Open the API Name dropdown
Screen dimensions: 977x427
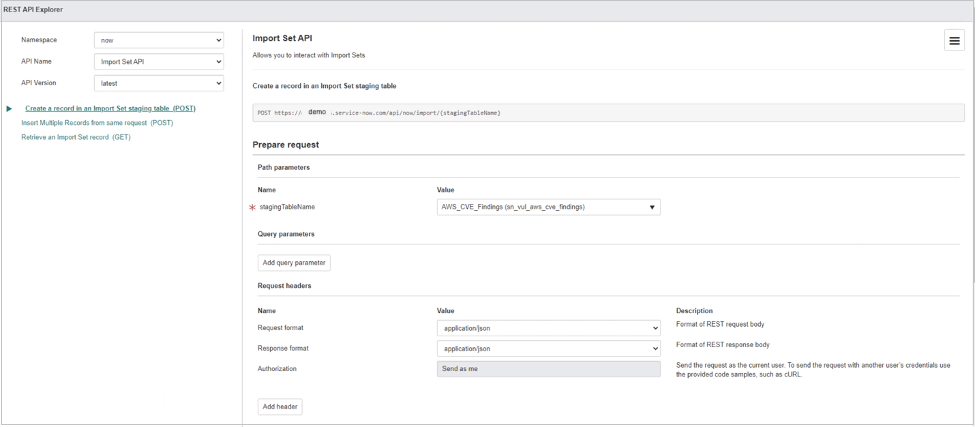click(159, 62)
